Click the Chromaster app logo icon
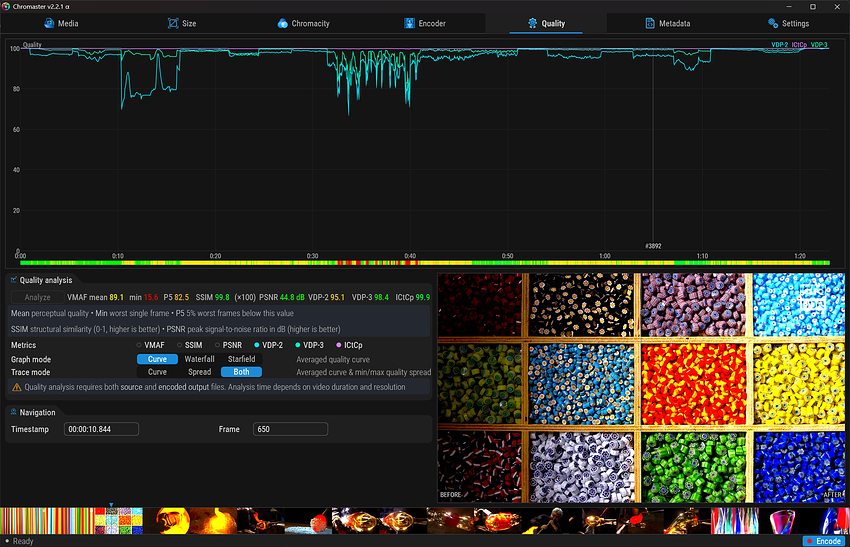Screen dimensions: 850x547 click(6, 7)
